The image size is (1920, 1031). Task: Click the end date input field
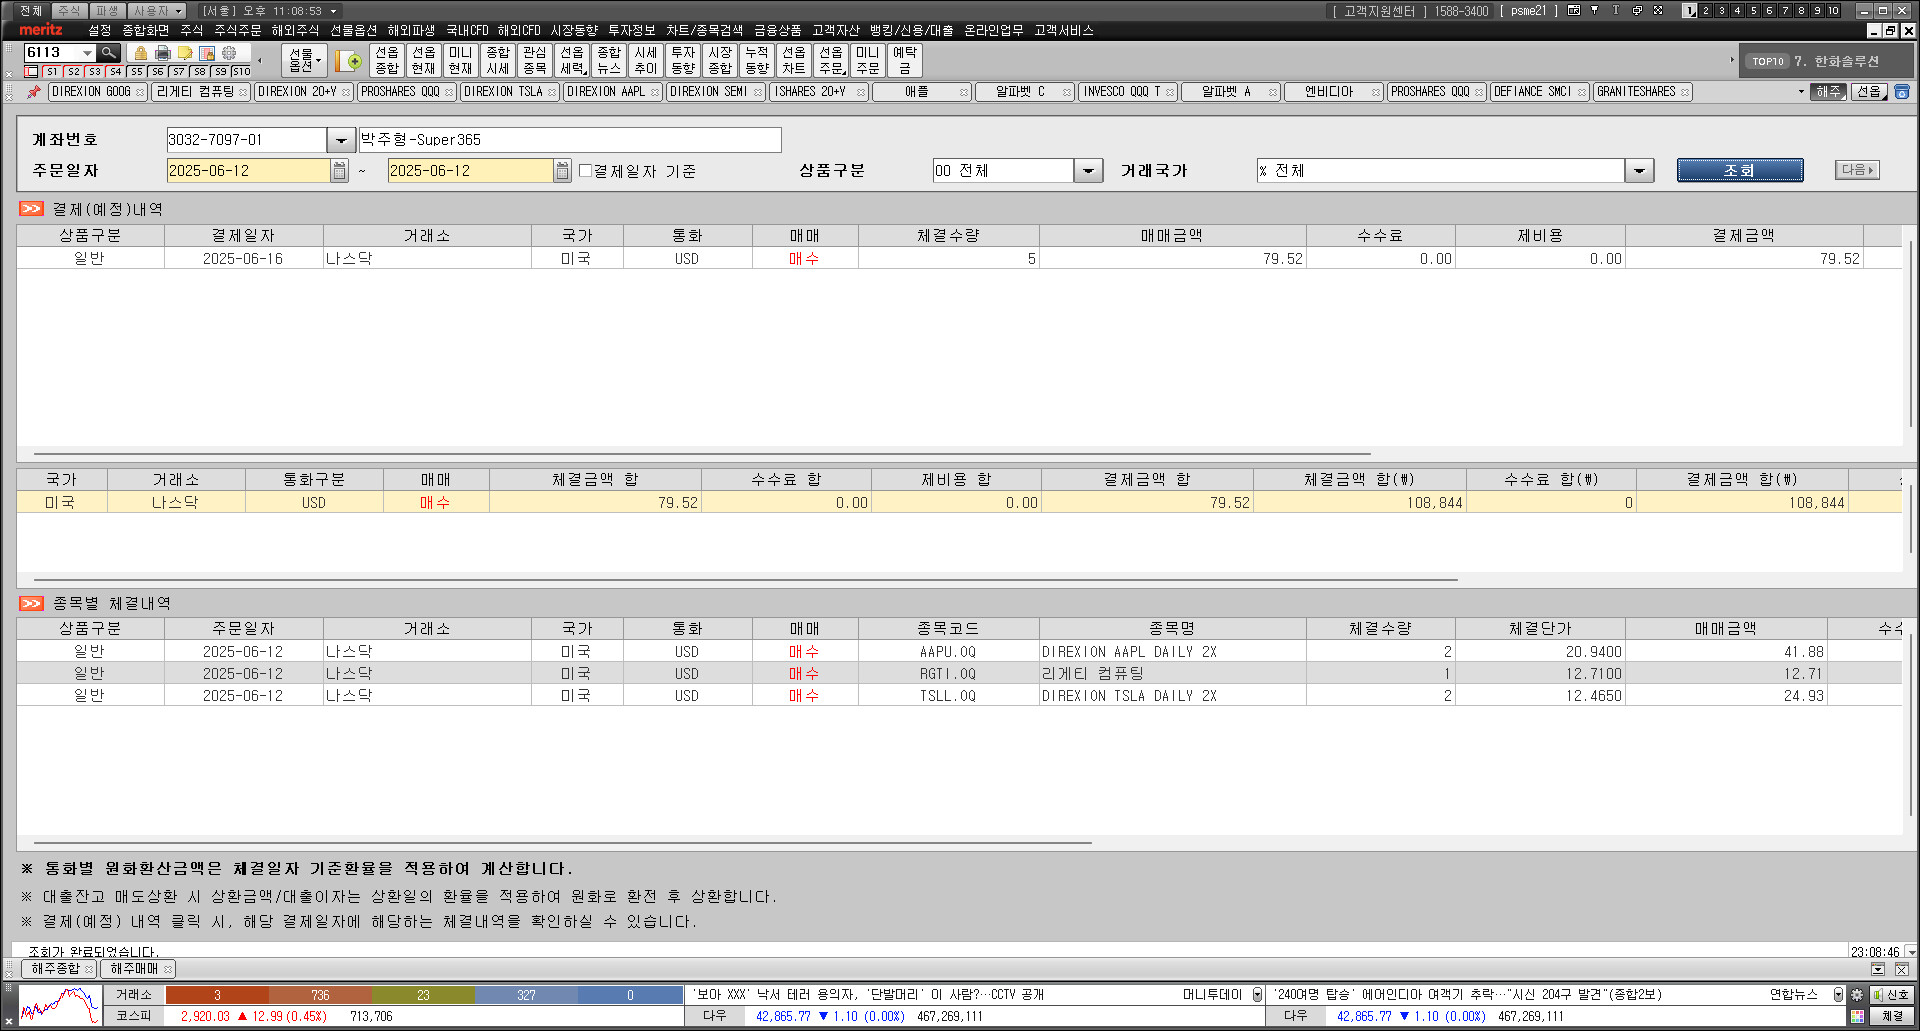(470, 171)
